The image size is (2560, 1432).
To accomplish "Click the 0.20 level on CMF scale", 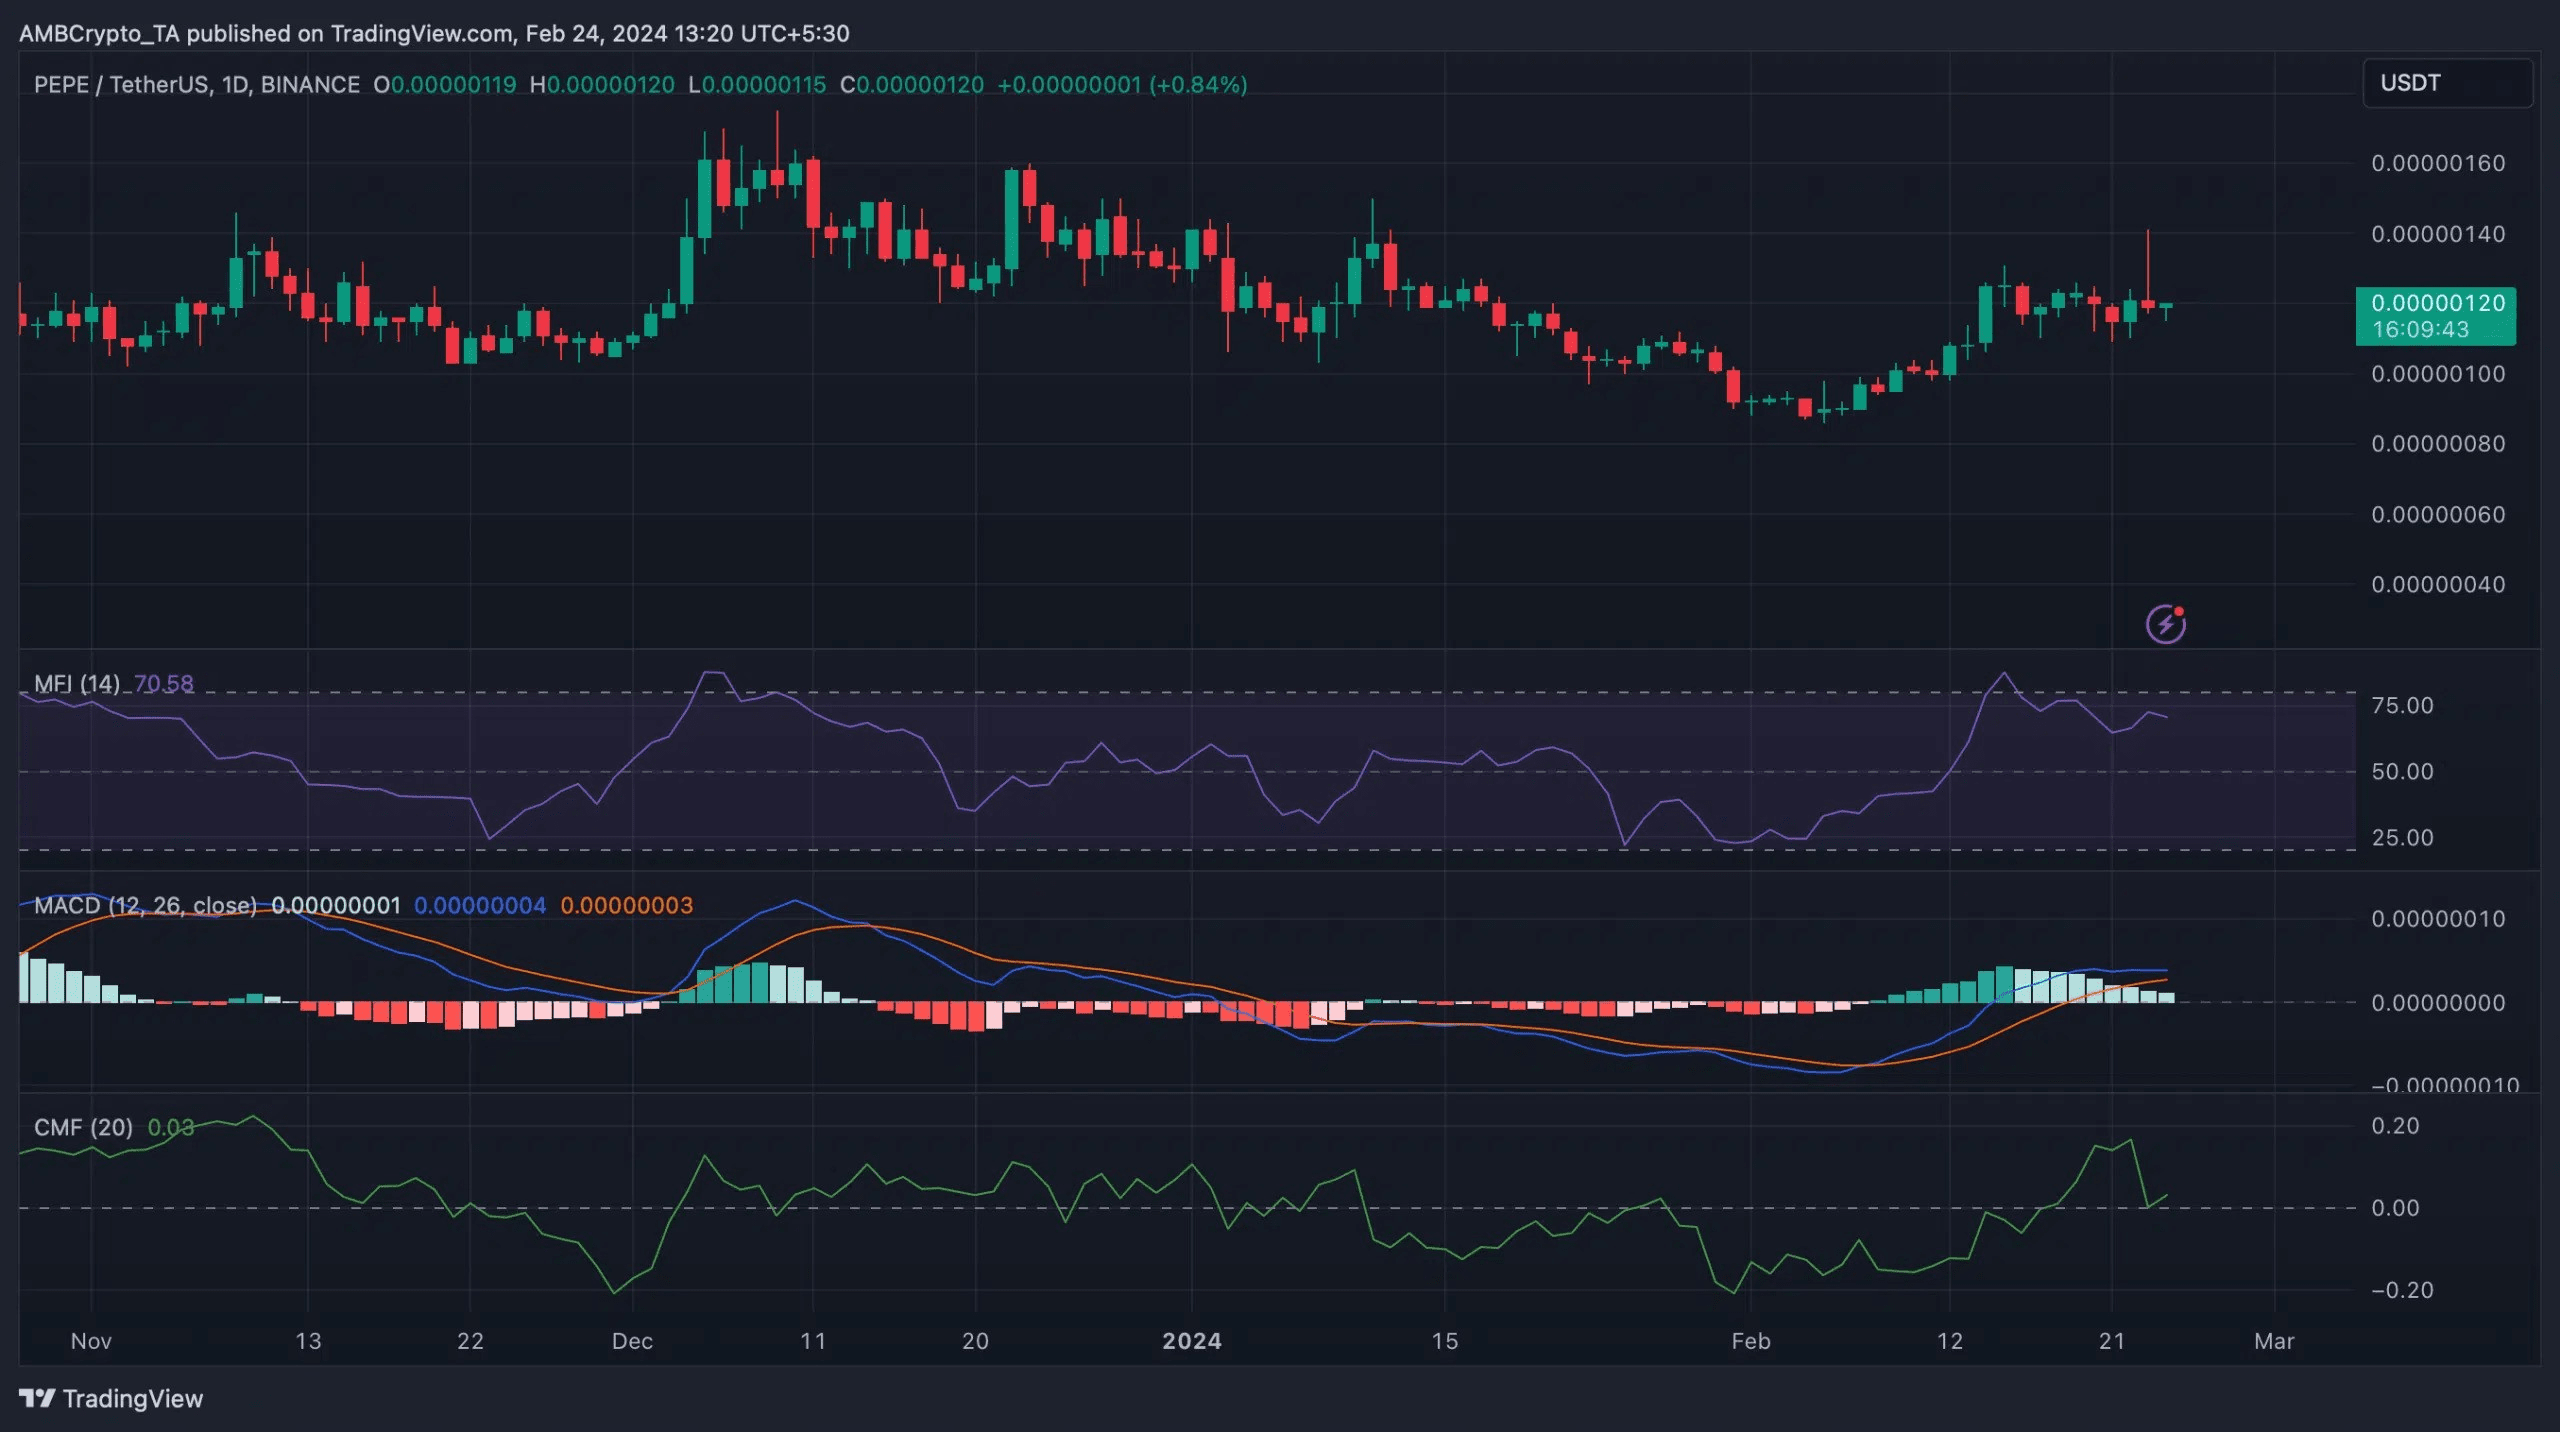I will pos(2395,1126).
